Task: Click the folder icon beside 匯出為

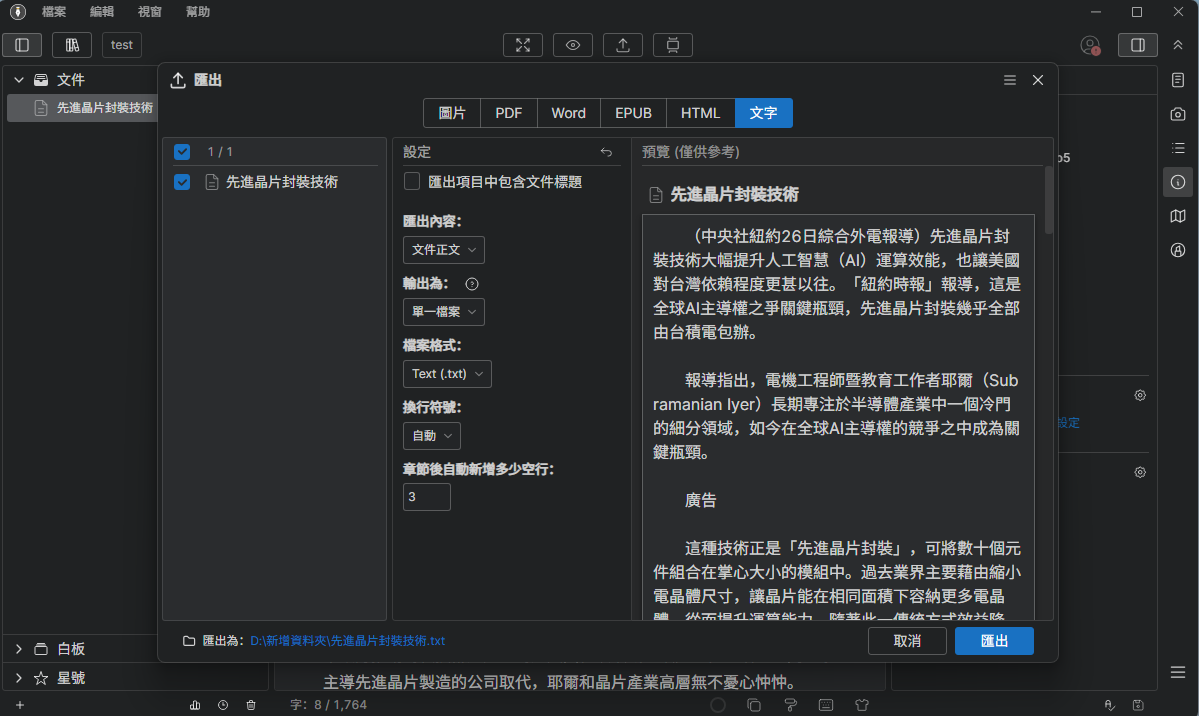Action: (x=189, y=641)
